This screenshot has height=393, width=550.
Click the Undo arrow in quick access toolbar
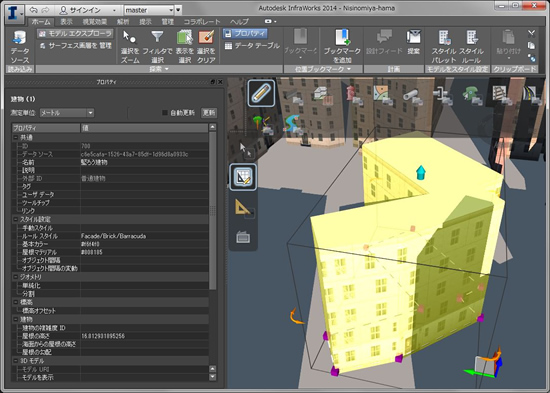[x=33, y=10]
